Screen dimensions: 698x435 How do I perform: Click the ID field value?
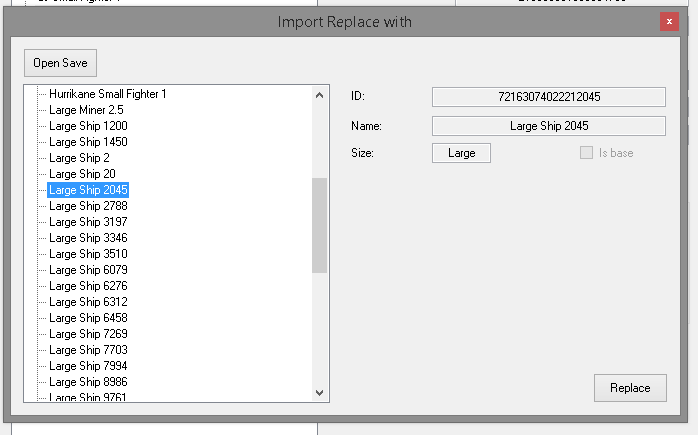[x=548, y=97]
